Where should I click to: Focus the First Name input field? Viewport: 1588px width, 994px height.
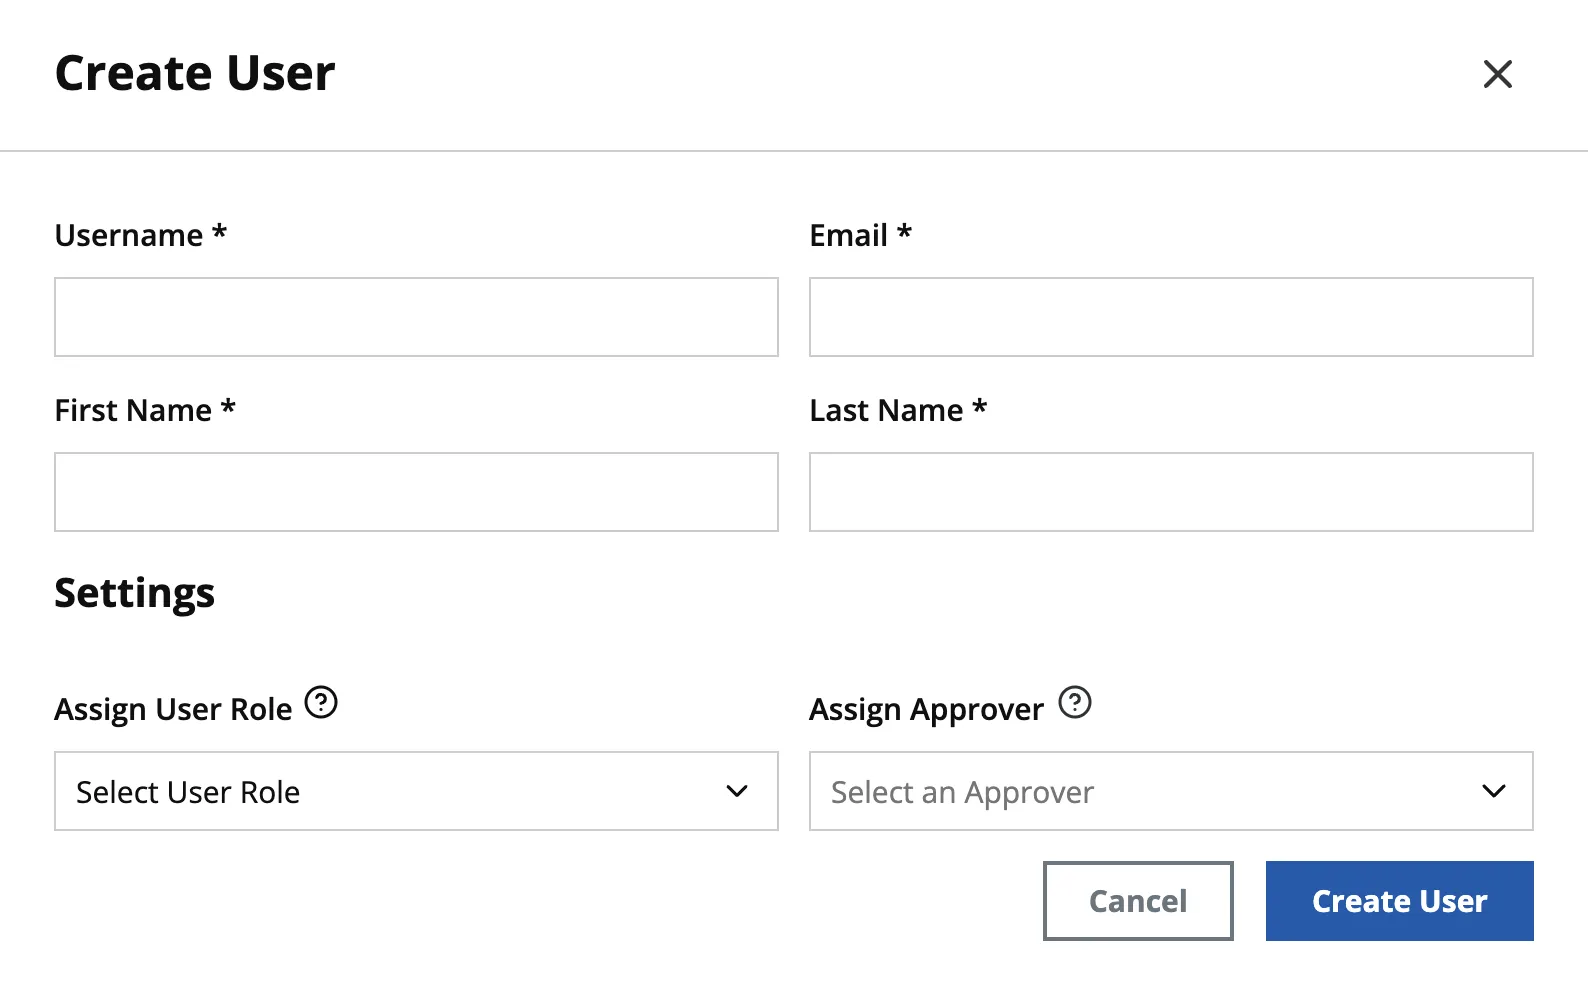coord(416,492)
